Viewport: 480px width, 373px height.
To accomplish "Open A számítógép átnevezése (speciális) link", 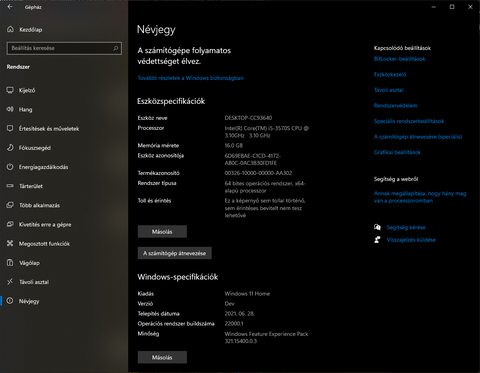I will click(418, 137).
